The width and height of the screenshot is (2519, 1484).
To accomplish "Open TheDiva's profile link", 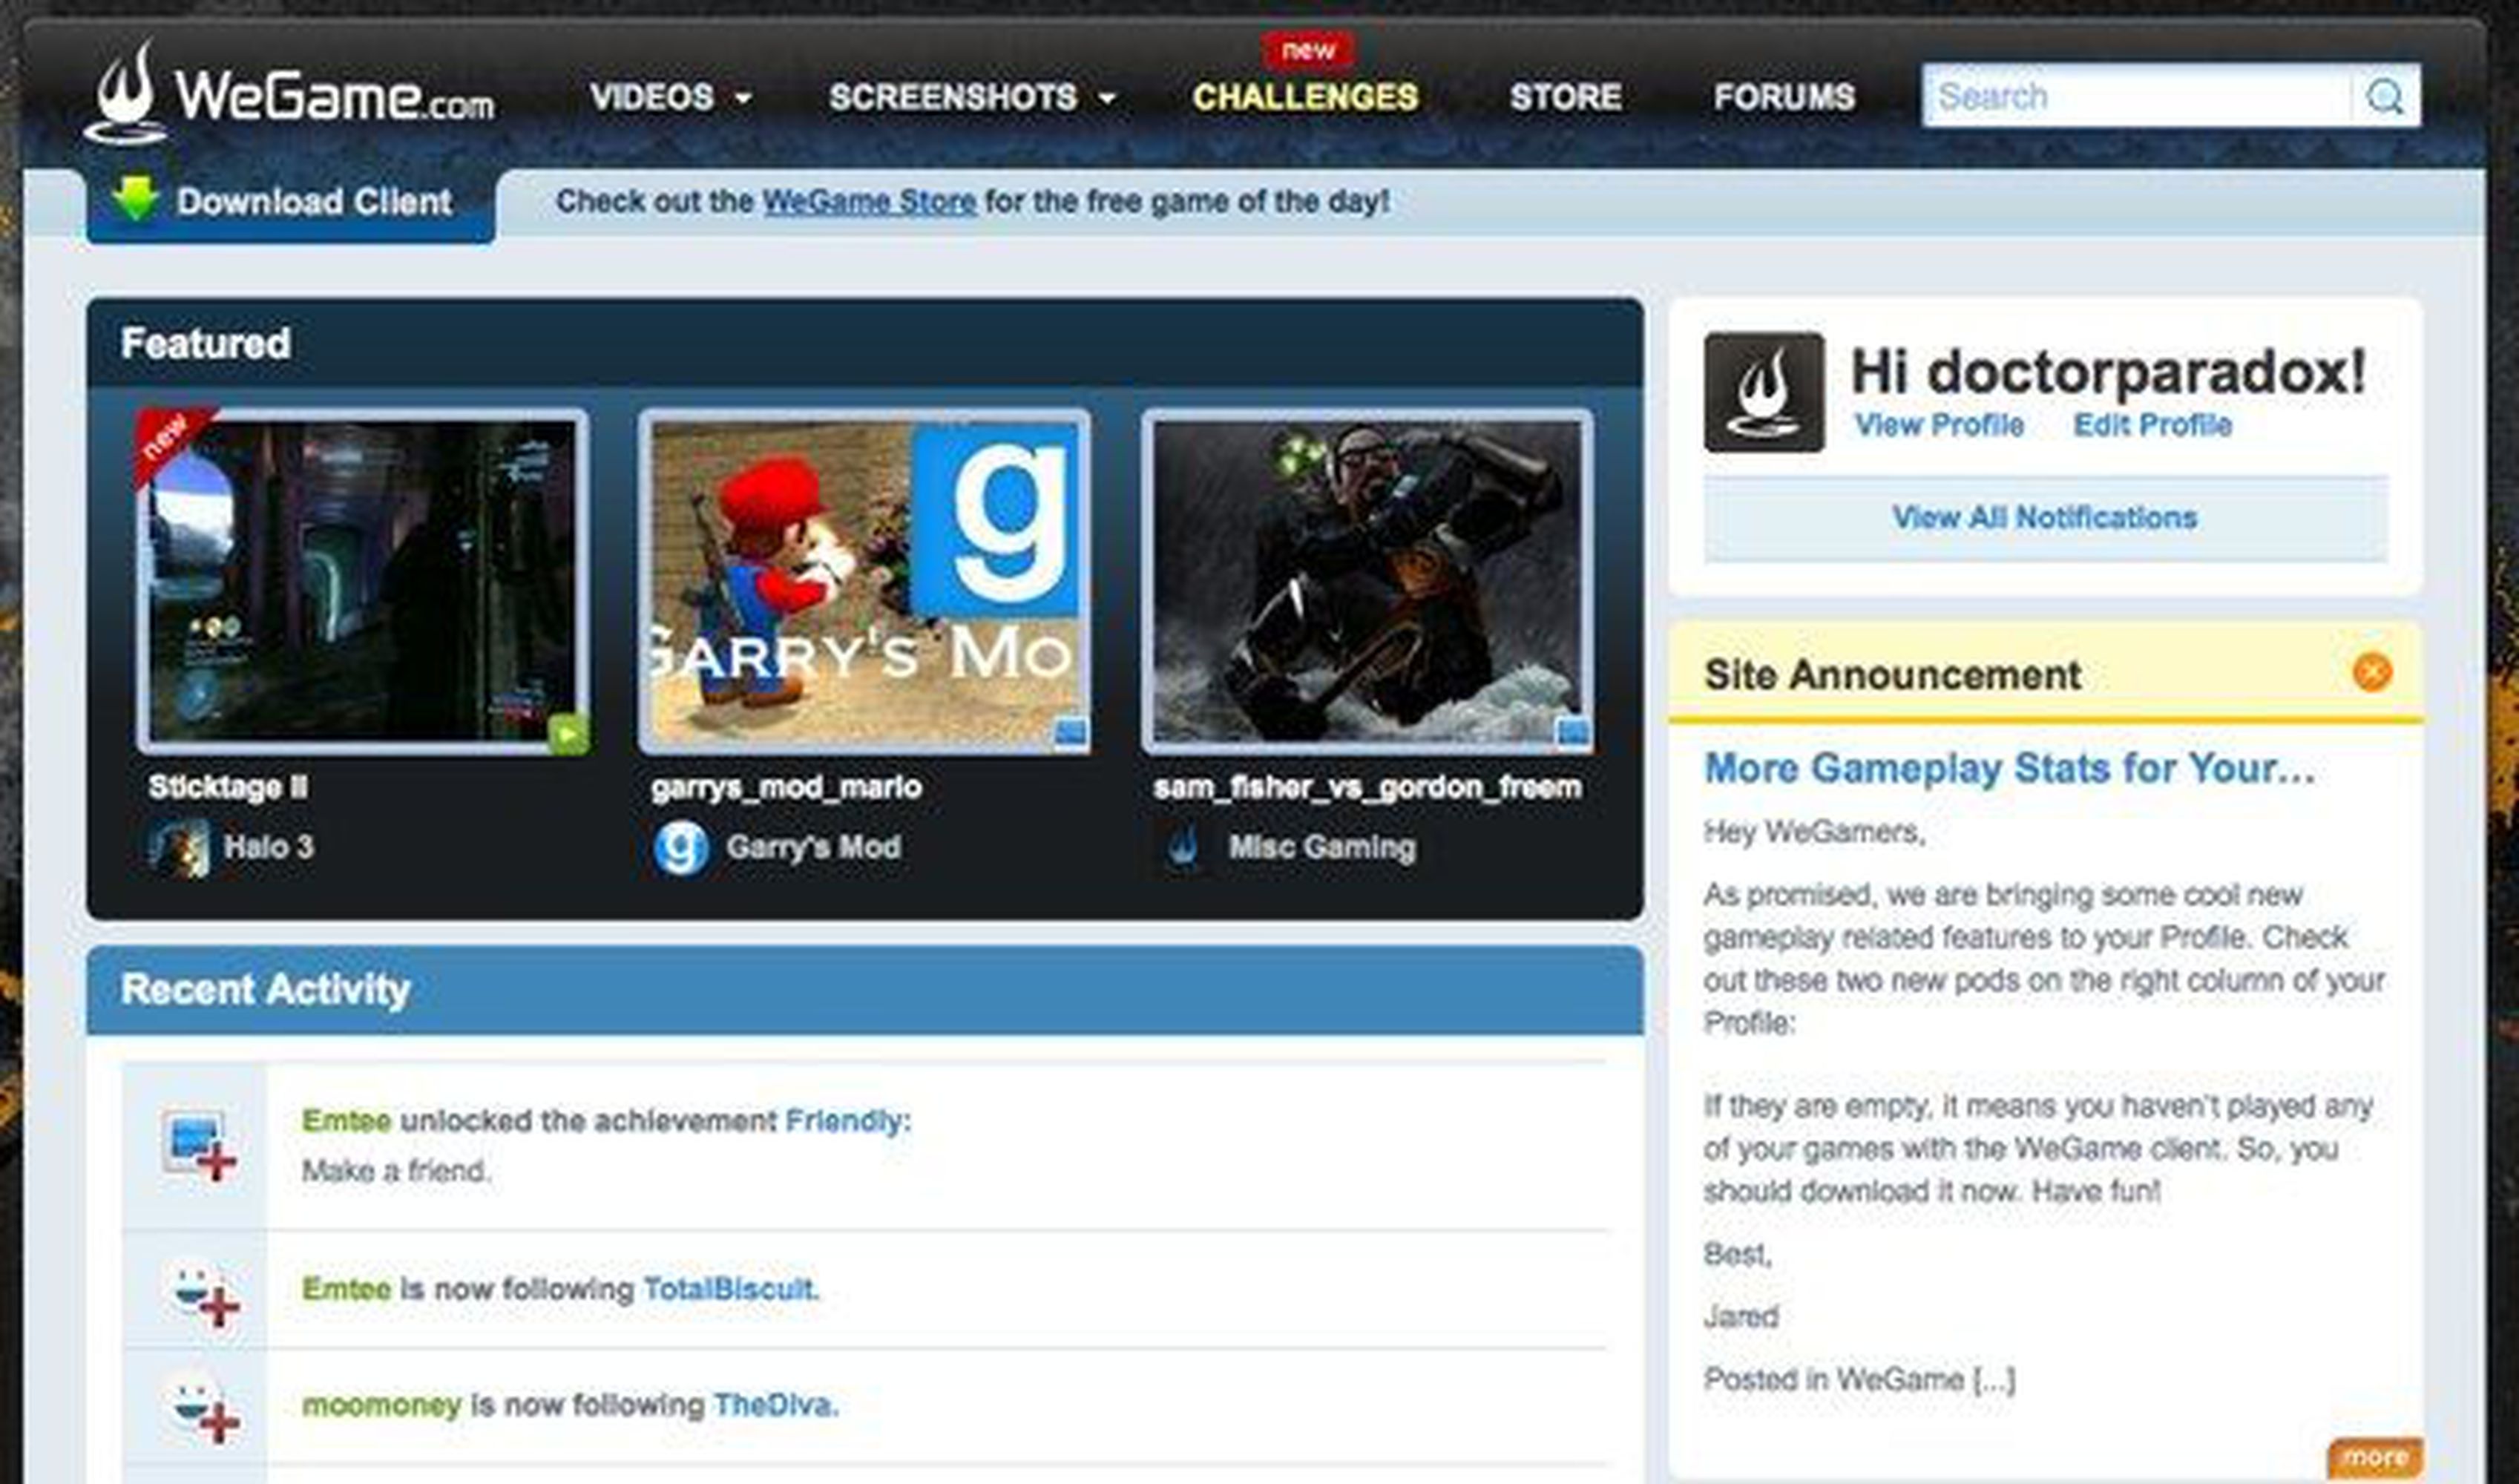I will (775, 1406).
